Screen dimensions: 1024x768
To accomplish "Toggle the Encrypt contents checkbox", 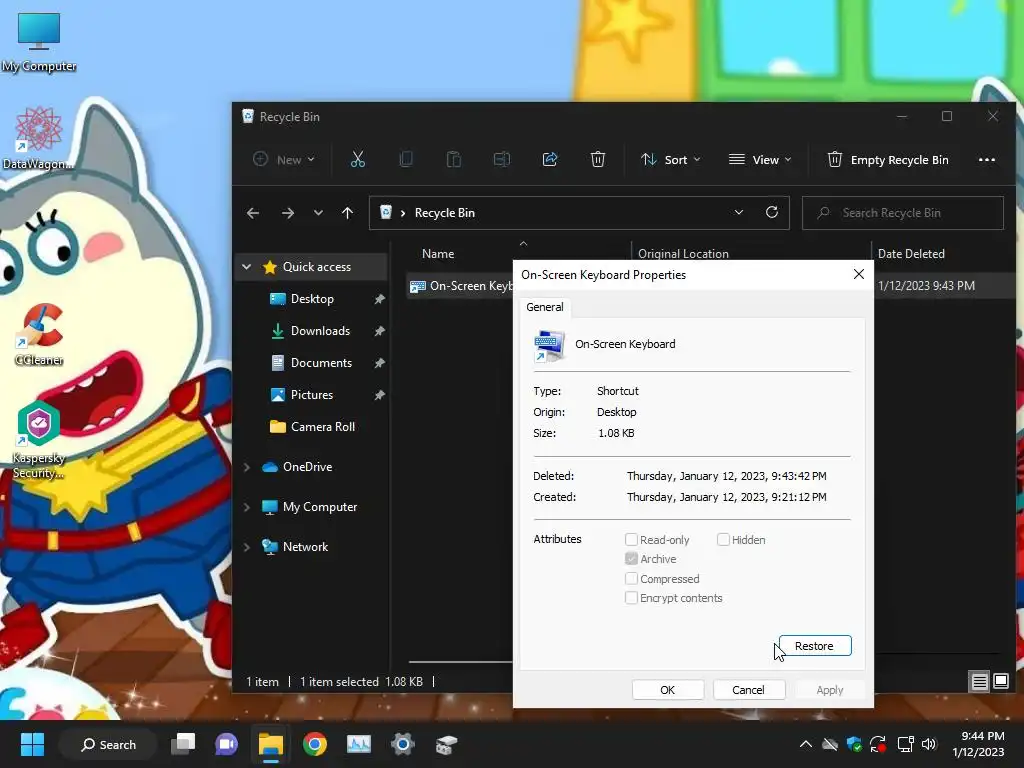I will tap(631, 598).
